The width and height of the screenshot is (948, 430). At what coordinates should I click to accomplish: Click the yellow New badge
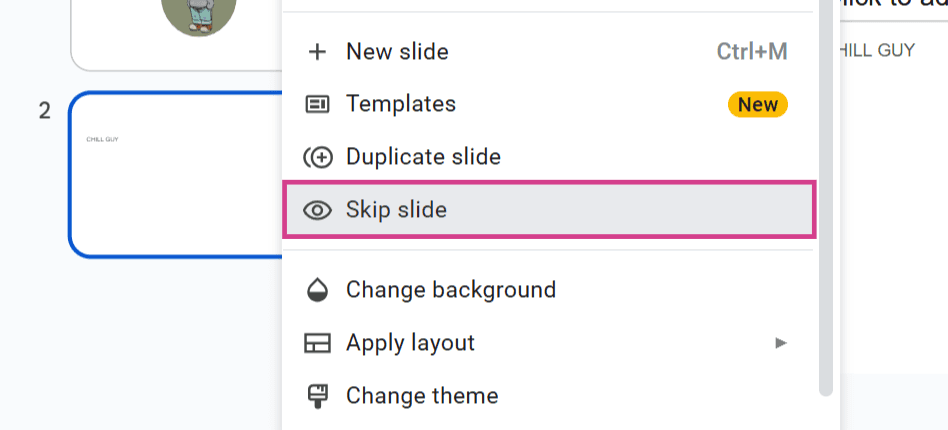[758, 105]
